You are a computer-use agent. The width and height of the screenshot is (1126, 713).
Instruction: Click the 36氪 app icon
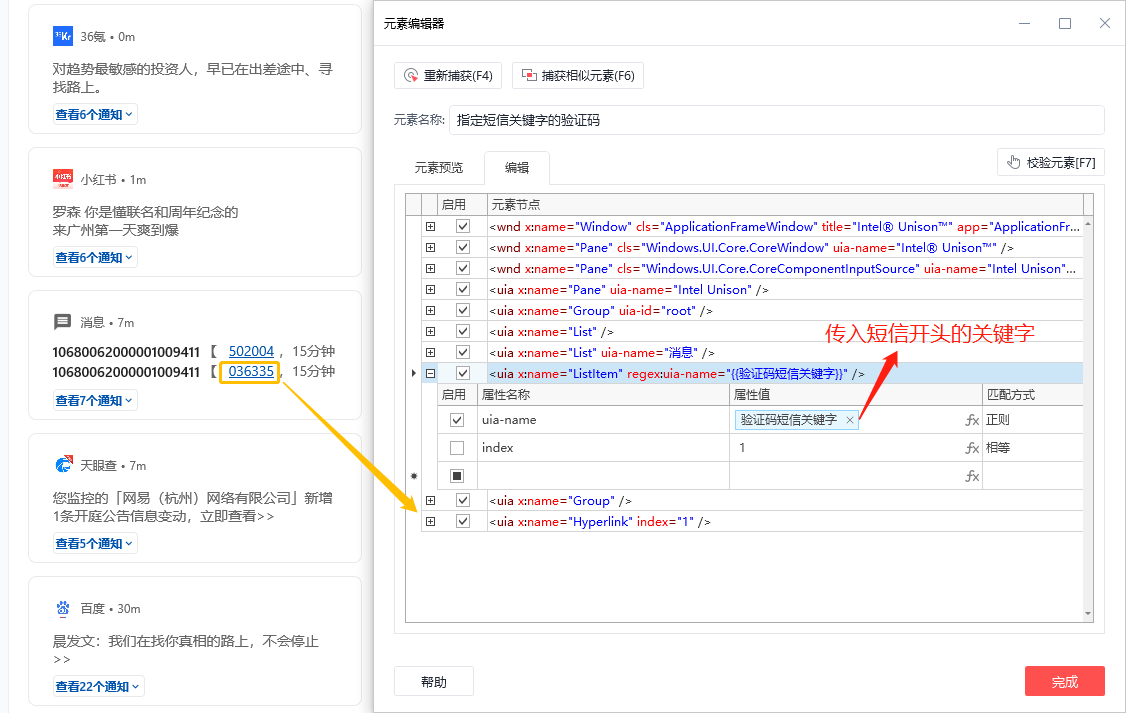[x=63, y=36]
